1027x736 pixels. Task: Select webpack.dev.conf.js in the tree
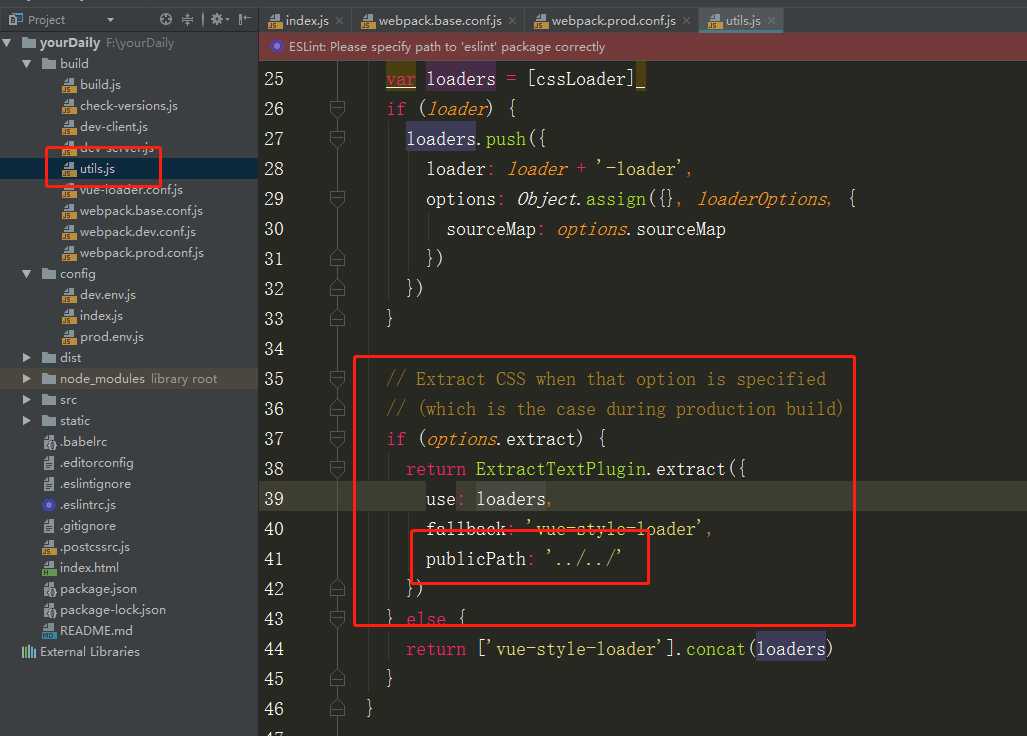[138, 232]
